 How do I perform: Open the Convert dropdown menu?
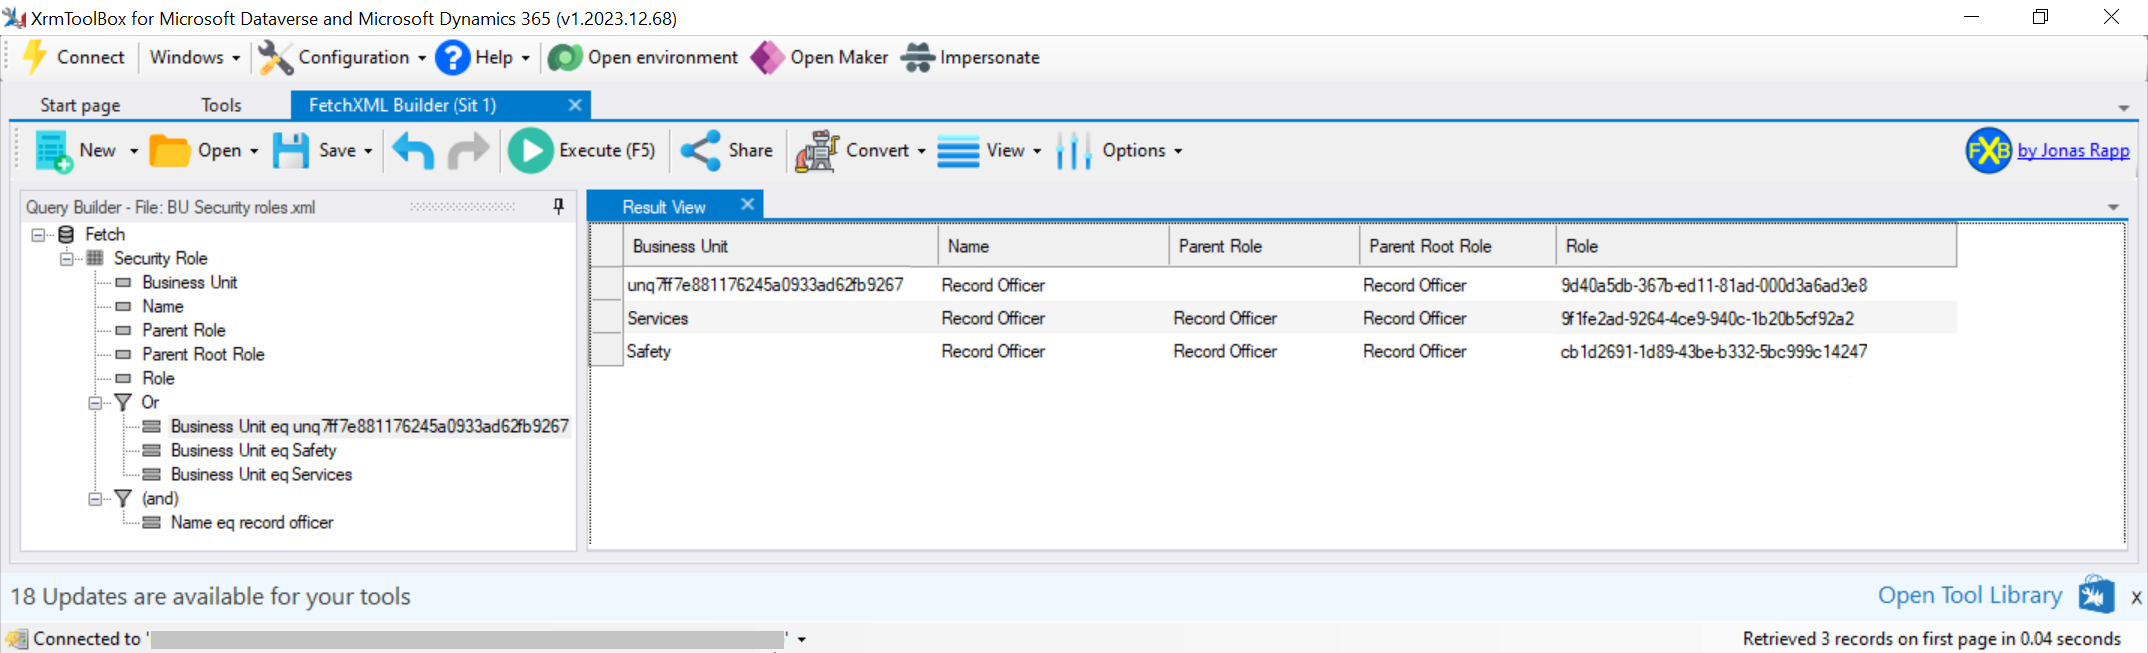[x=921, y=151]
